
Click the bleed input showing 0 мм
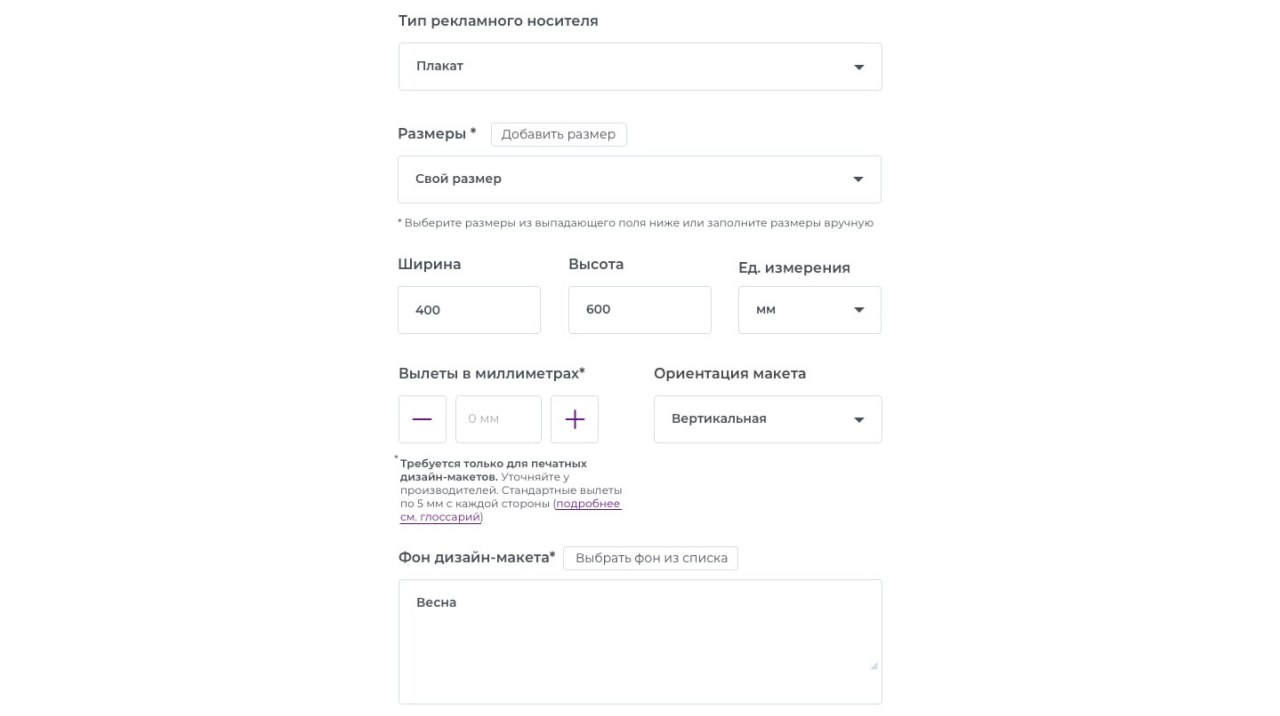pos(498,419)
